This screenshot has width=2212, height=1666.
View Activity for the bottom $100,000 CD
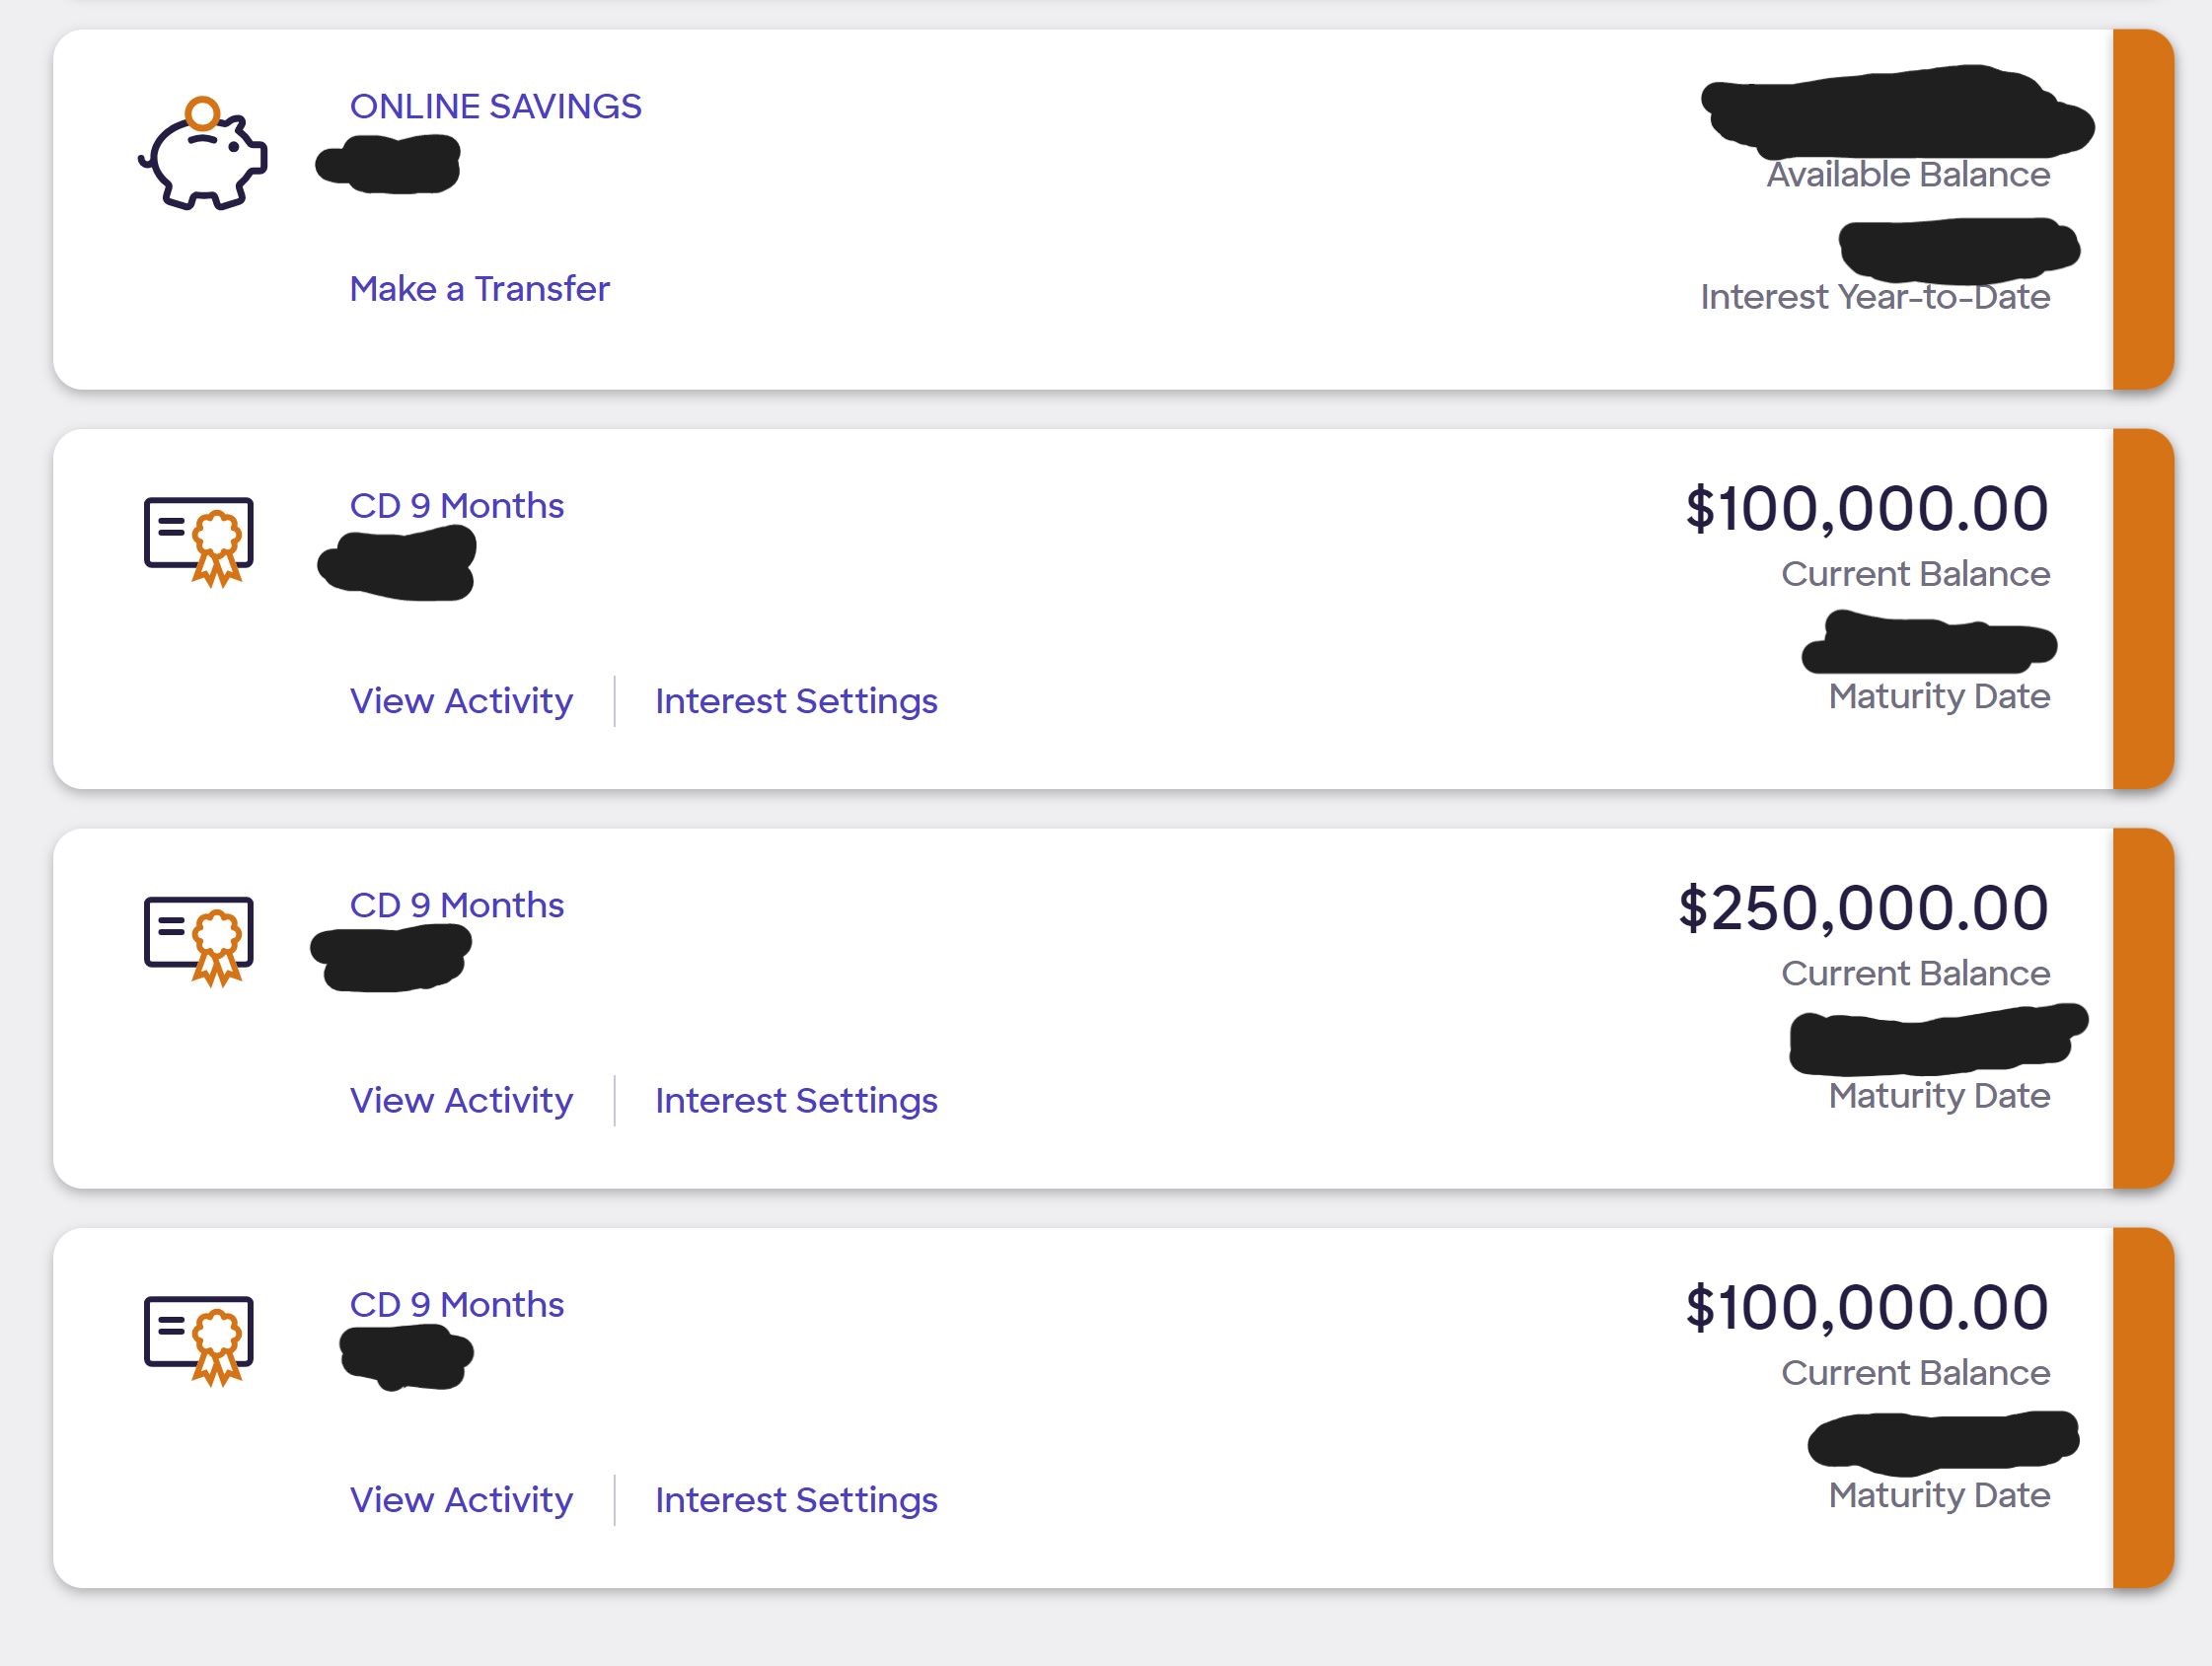click(x=461, y=1499)
